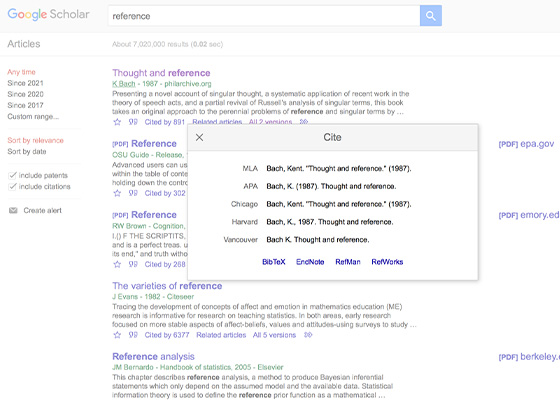Choose 'Sort by date' option
This screenshot has width=560, height=400.
(x=27, y=151)
